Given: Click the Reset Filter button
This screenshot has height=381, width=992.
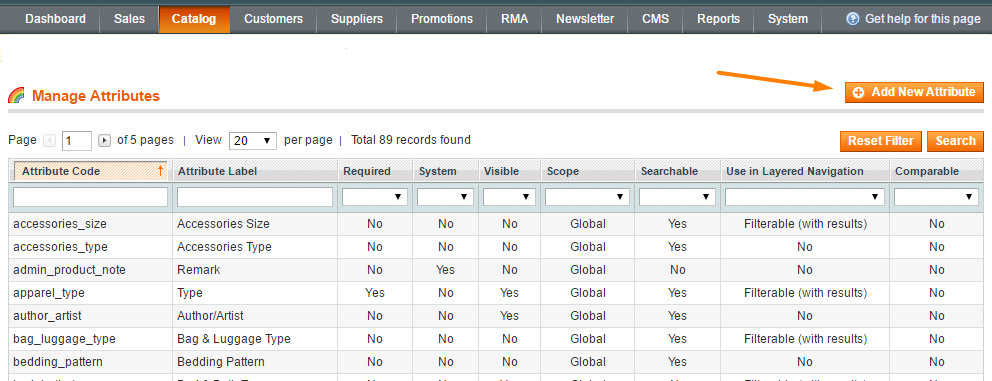Looking at the screenshot, I should click(x=881, y=141).
